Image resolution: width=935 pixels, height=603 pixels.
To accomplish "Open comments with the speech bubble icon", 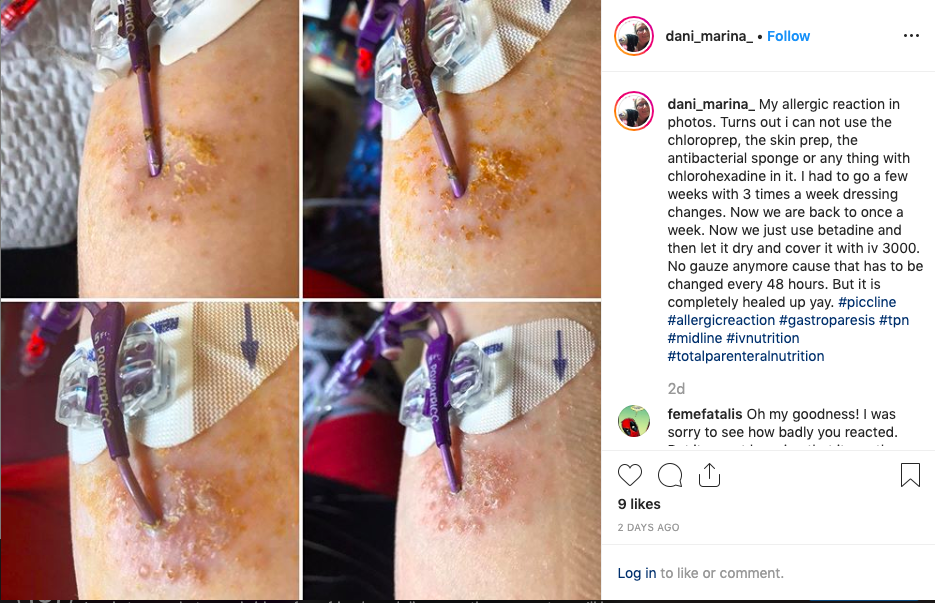I will click(x=670, y=475).
